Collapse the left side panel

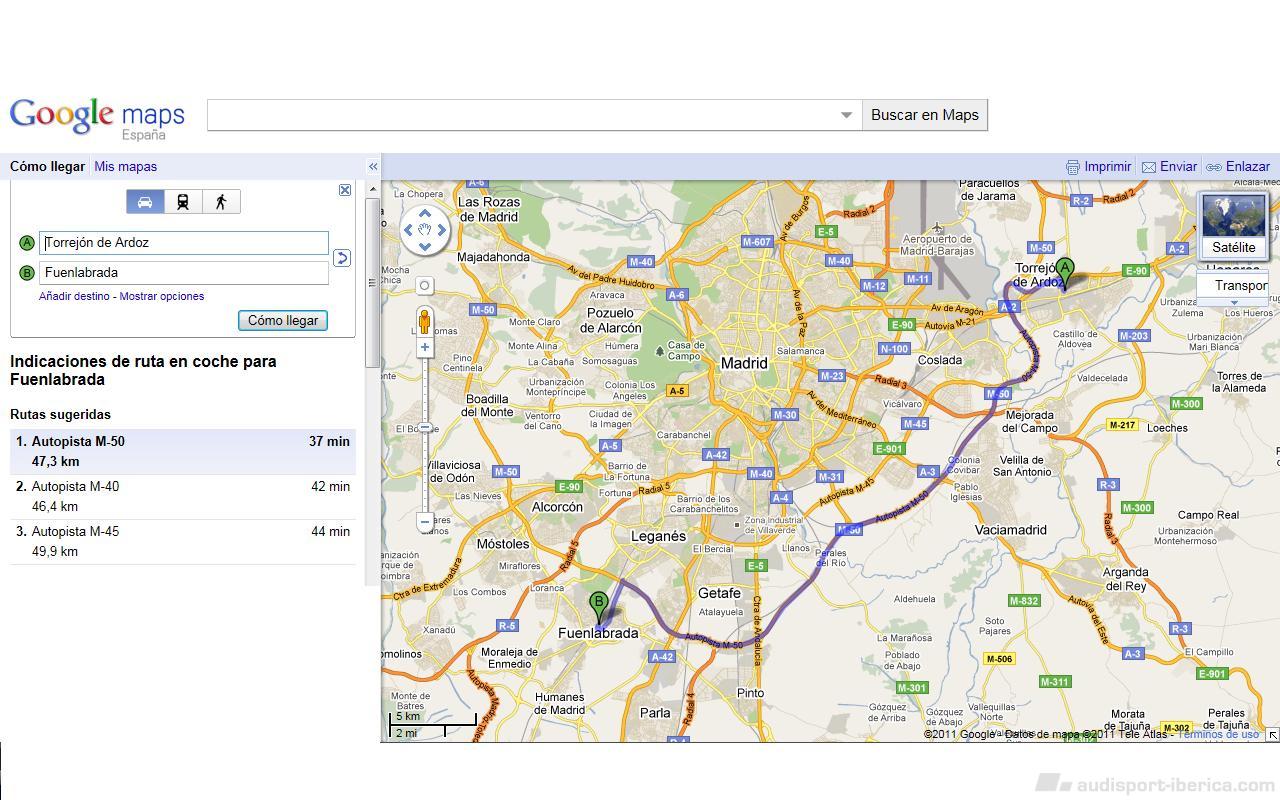click(373, 167)
